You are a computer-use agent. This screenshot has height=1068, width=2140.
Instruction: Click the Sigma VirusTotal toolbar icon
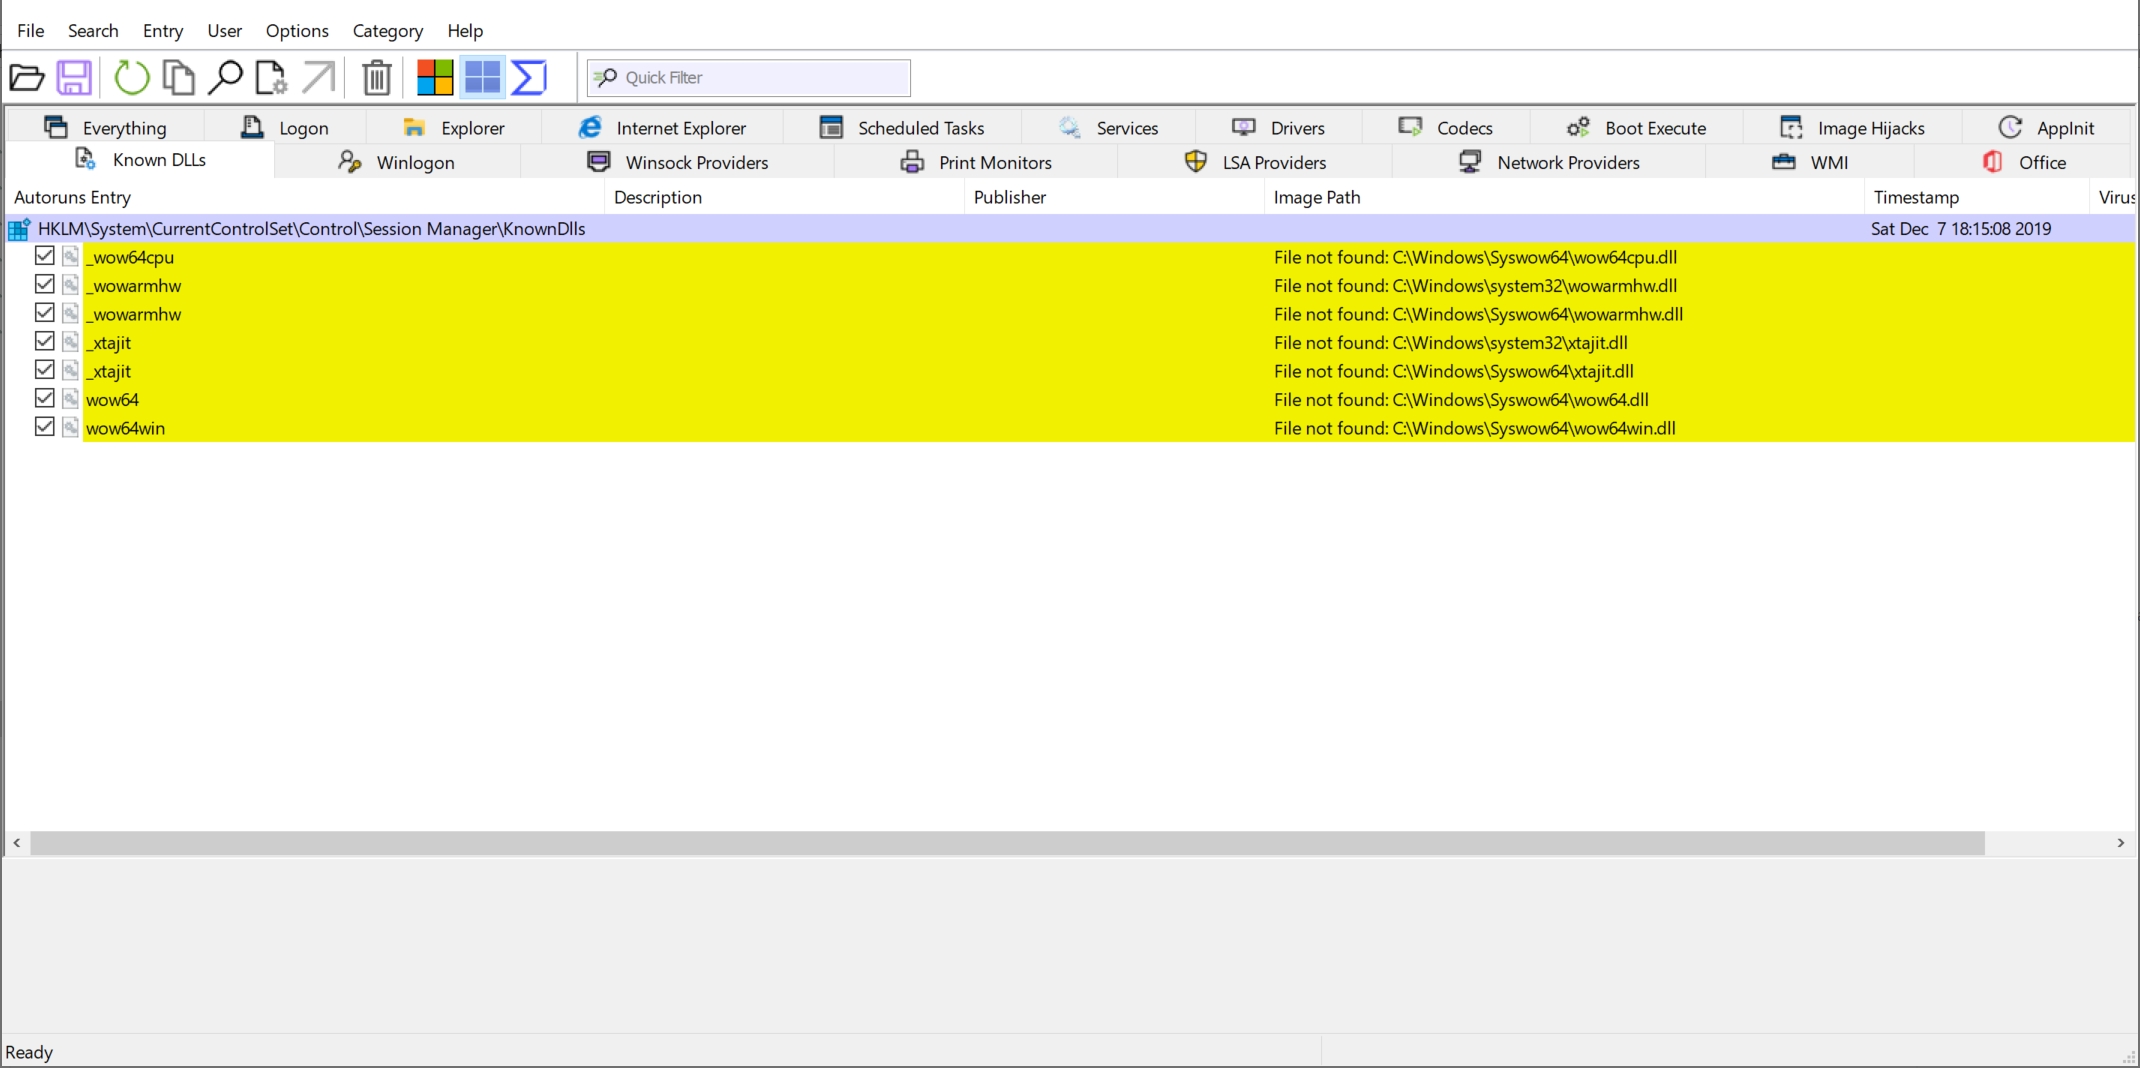point(529,77)
